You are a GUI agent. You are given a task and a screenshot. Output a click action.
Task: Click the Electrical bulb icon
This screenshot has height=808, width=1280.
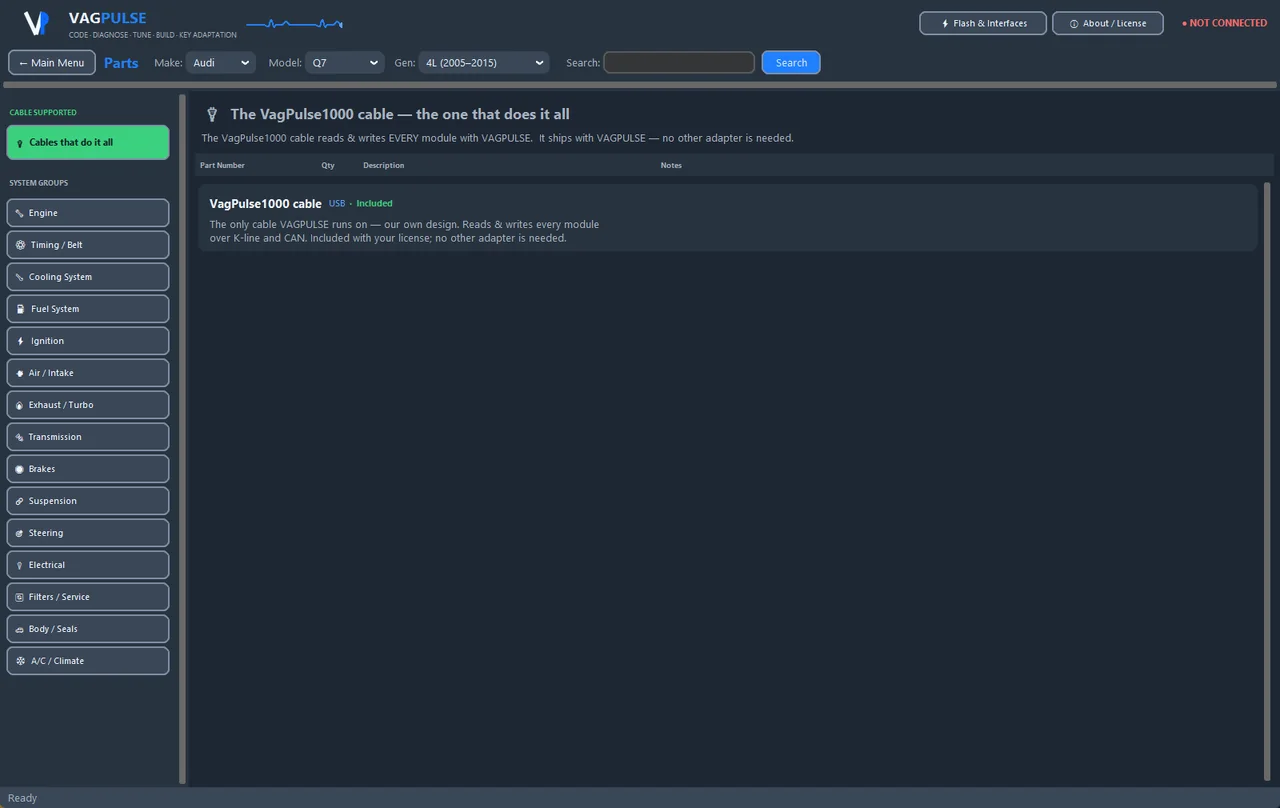tap(20, 565)
